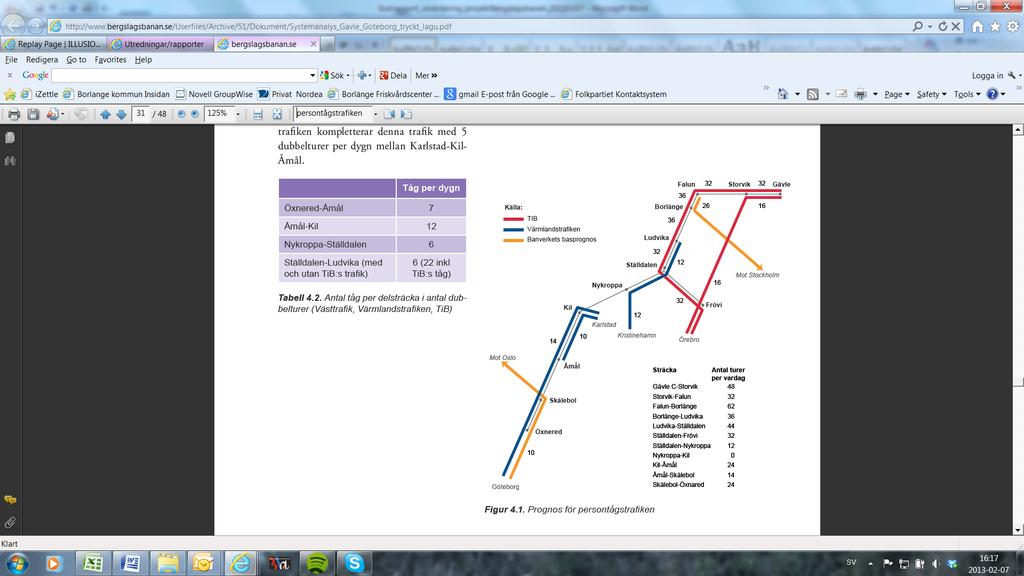Open Tools menu dropdown

[x=967, y=94]
